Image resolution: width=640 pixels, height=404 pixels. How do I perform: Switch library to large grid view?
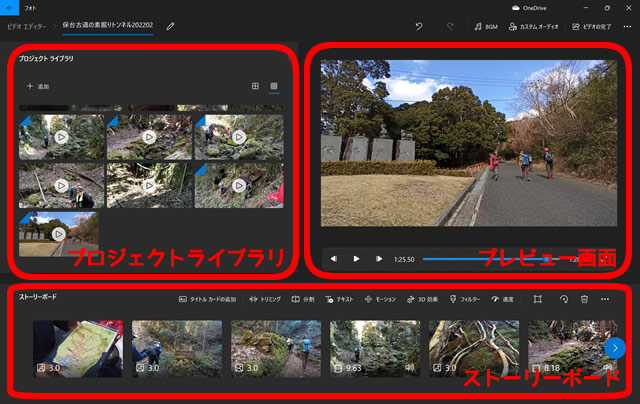click(255, 87)
